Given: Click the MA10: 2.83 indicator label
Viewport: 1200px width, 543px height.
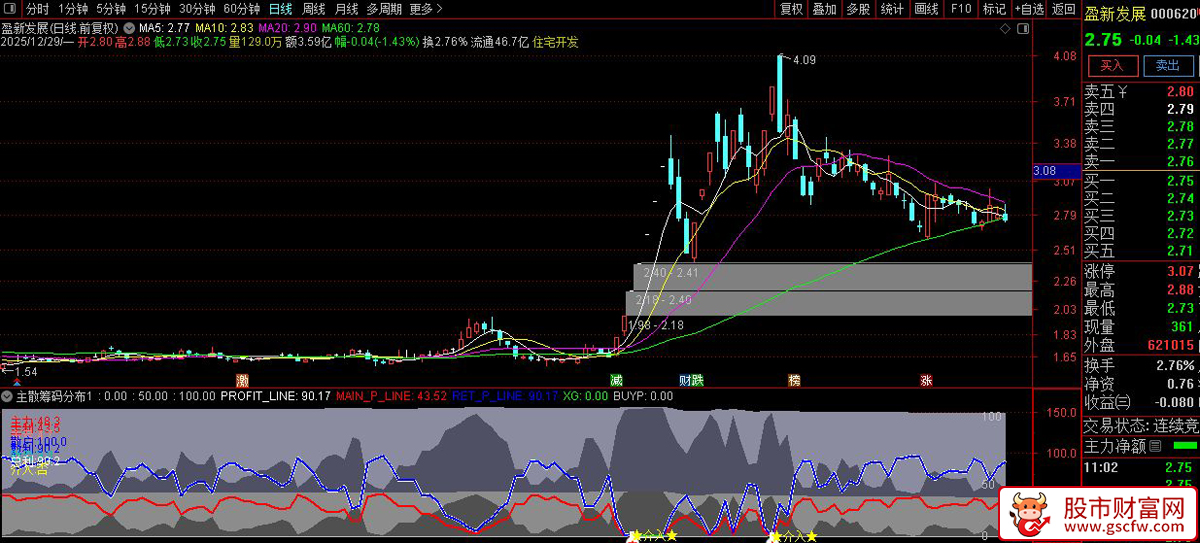Looking at the screenshot, I should coord(223,28).
